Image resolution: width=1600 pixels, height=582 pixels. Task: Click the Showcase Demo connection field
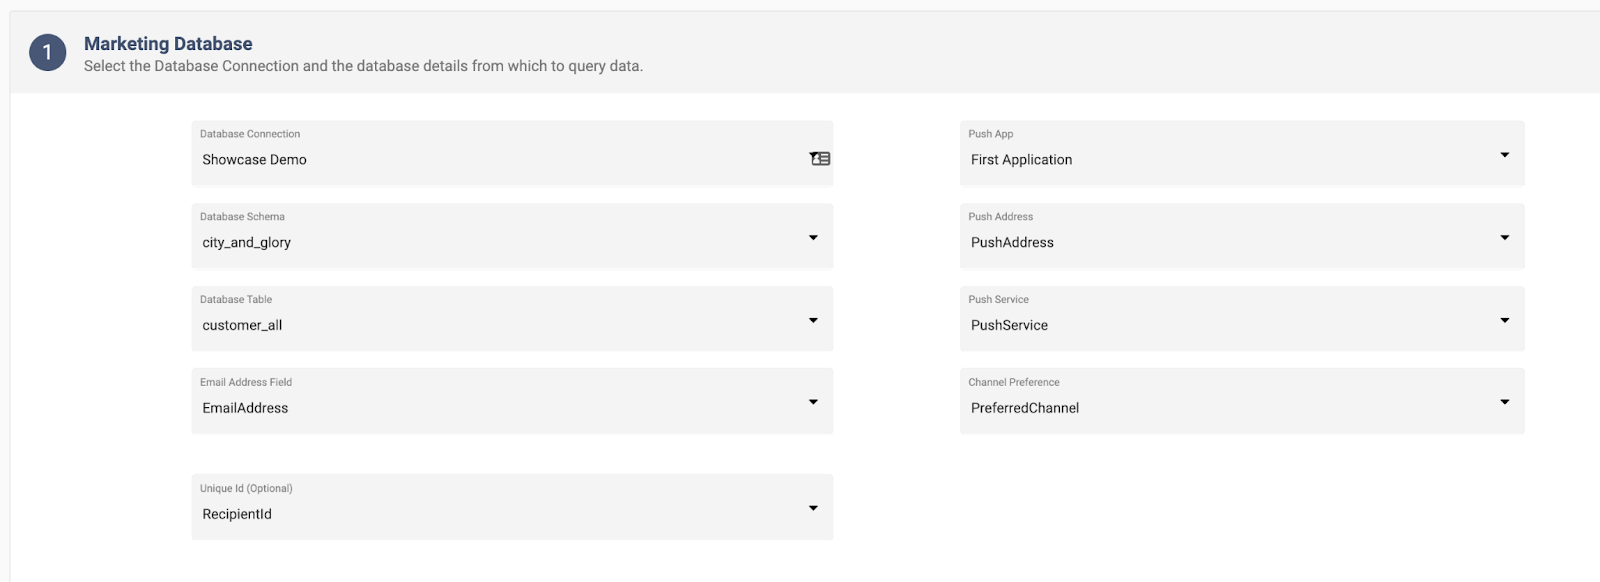pyautogui.click(x=512, y=153)
